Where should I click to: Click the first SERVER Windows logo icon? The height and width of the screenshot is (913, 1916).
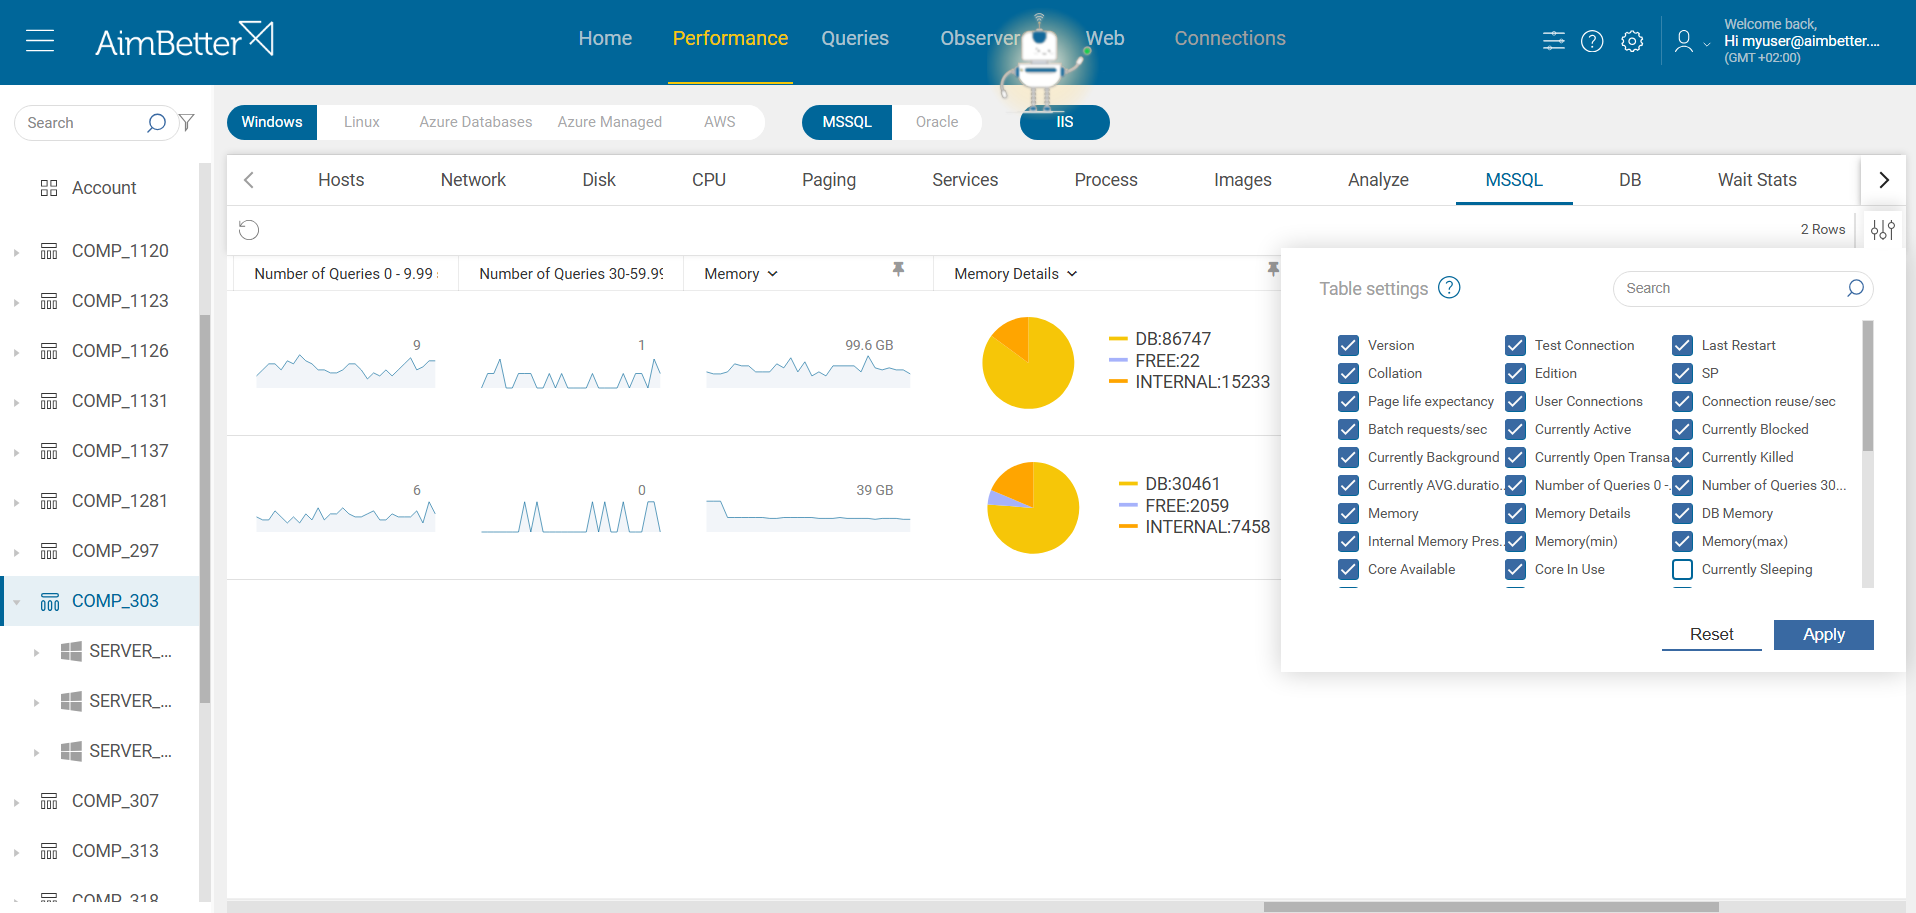[71, 651]
